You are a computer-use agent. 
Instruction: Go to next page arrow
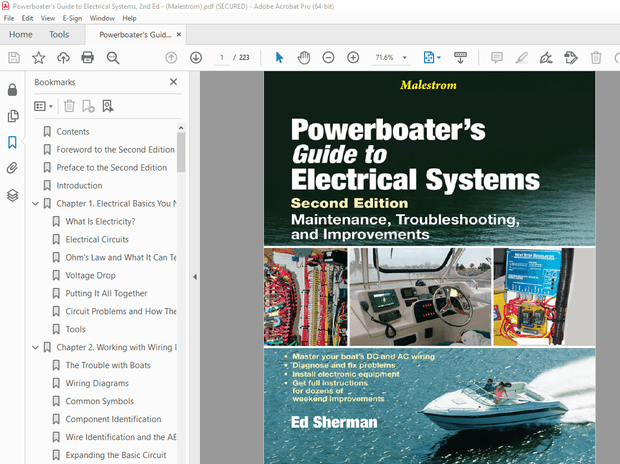point(196,58)
